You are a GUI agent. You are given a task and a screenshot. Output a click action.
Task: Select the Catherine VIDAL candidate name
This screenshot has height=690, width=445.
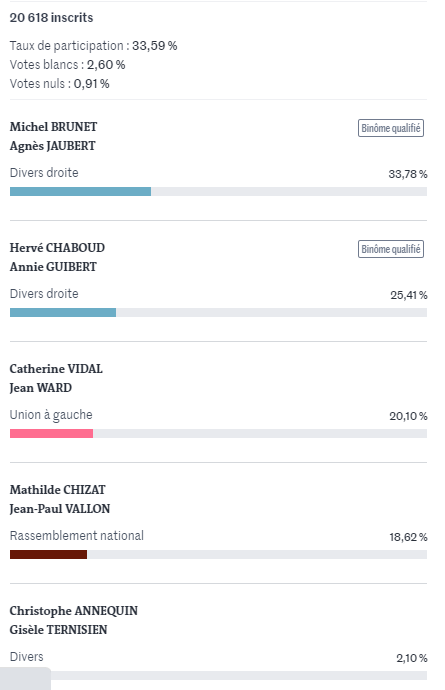tap(56, 369)
